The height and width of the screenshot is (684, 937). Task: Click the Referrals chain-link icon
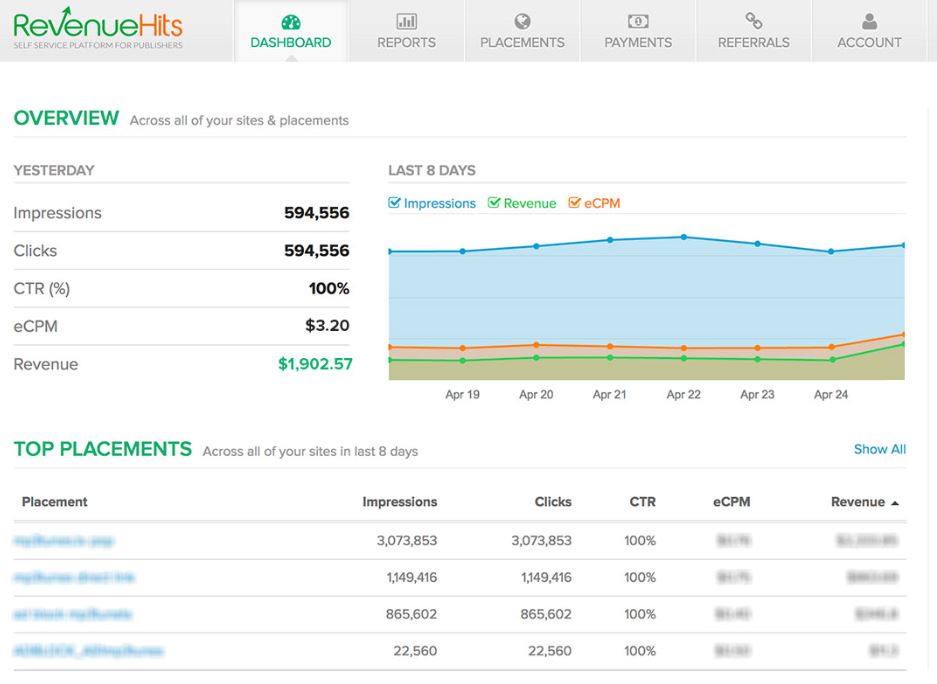(753, 20)
